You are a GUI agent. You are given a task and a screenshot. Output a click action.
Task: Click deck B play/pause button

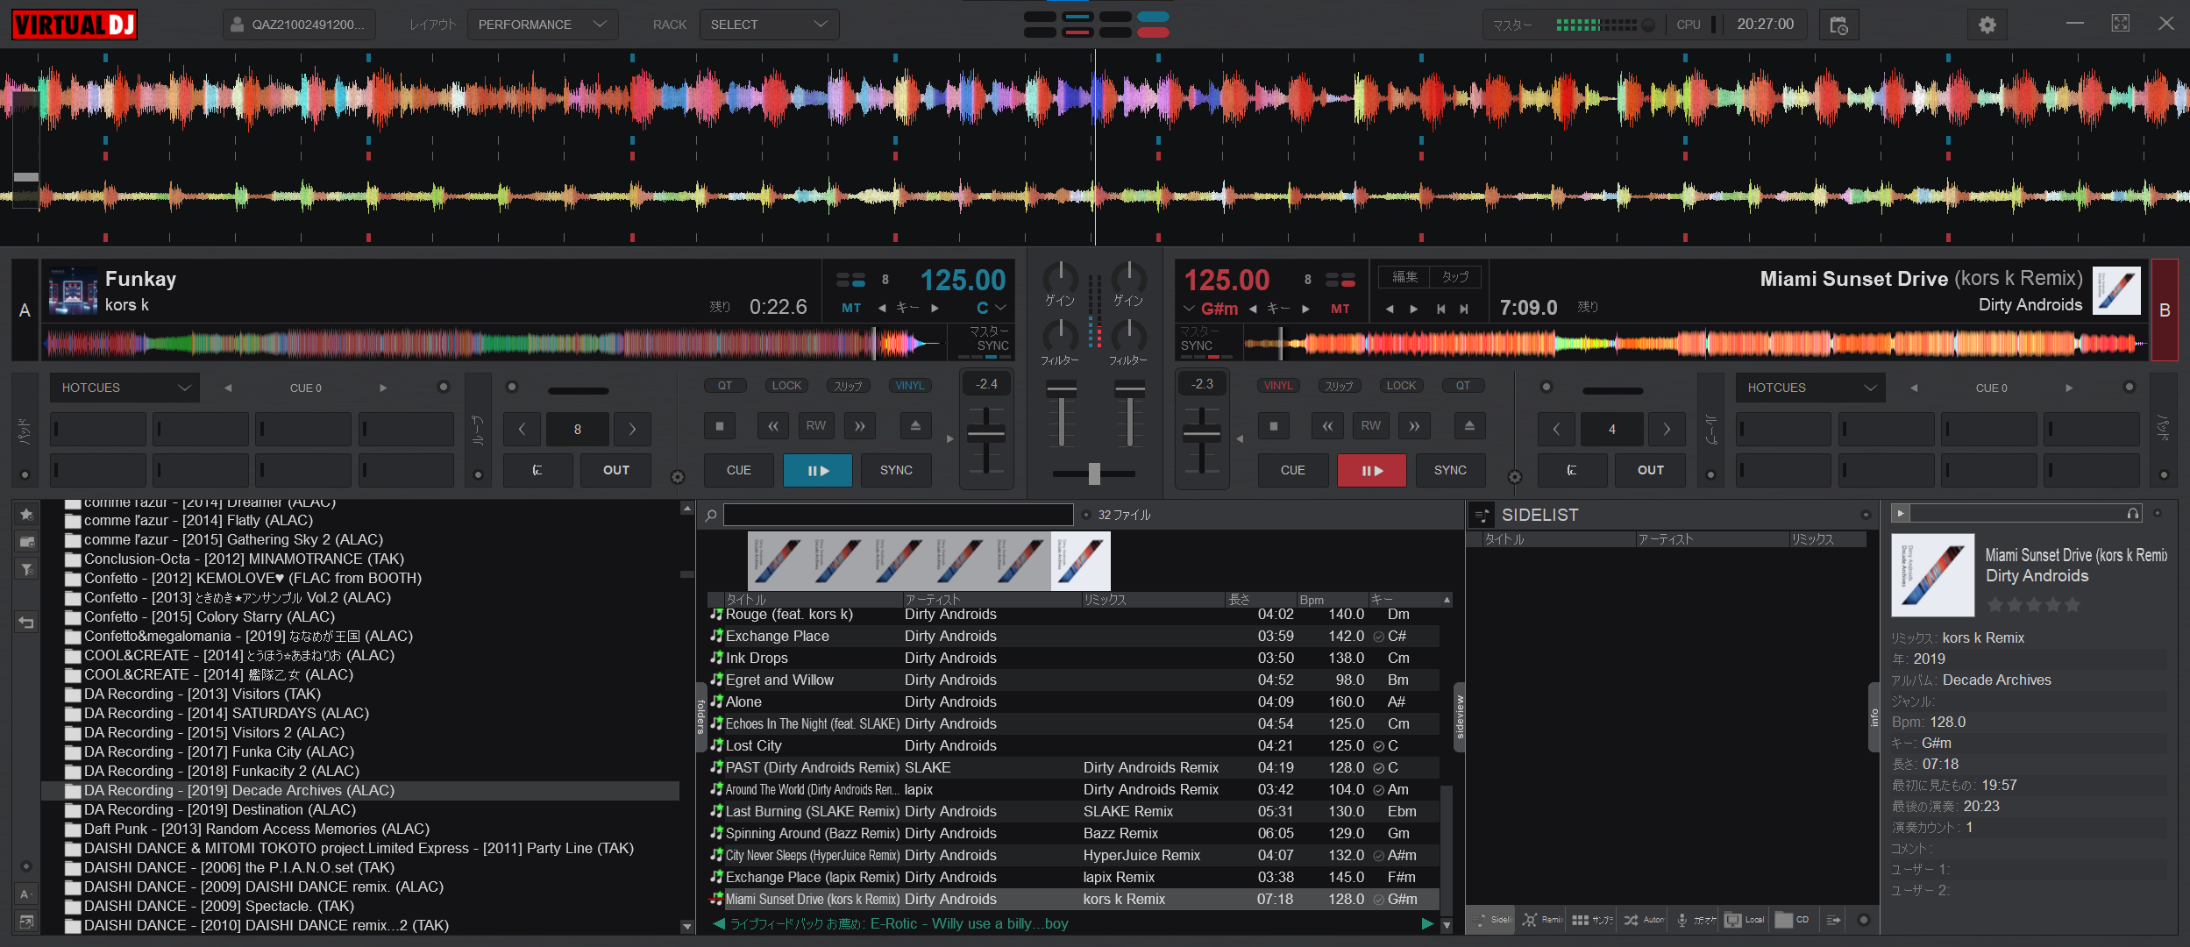(1372, 470)
